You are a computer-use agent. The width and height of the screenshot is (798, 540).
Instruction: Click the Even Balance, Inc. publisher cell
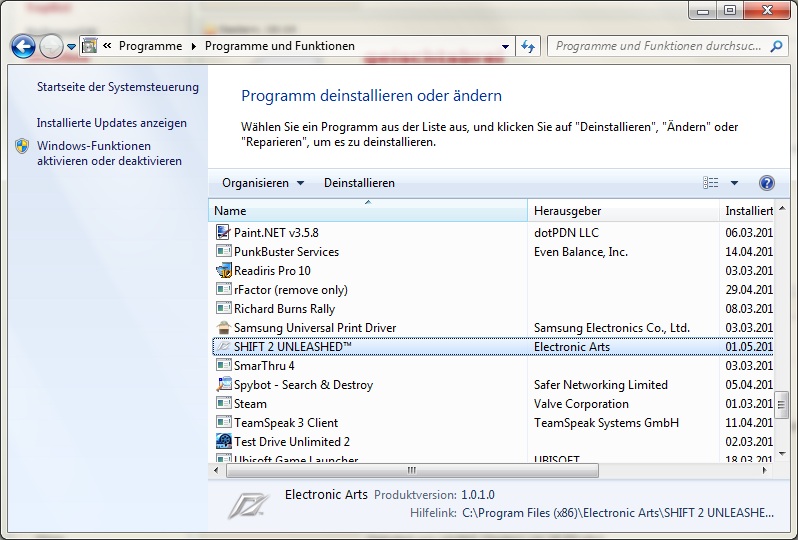tap(581, 251)
